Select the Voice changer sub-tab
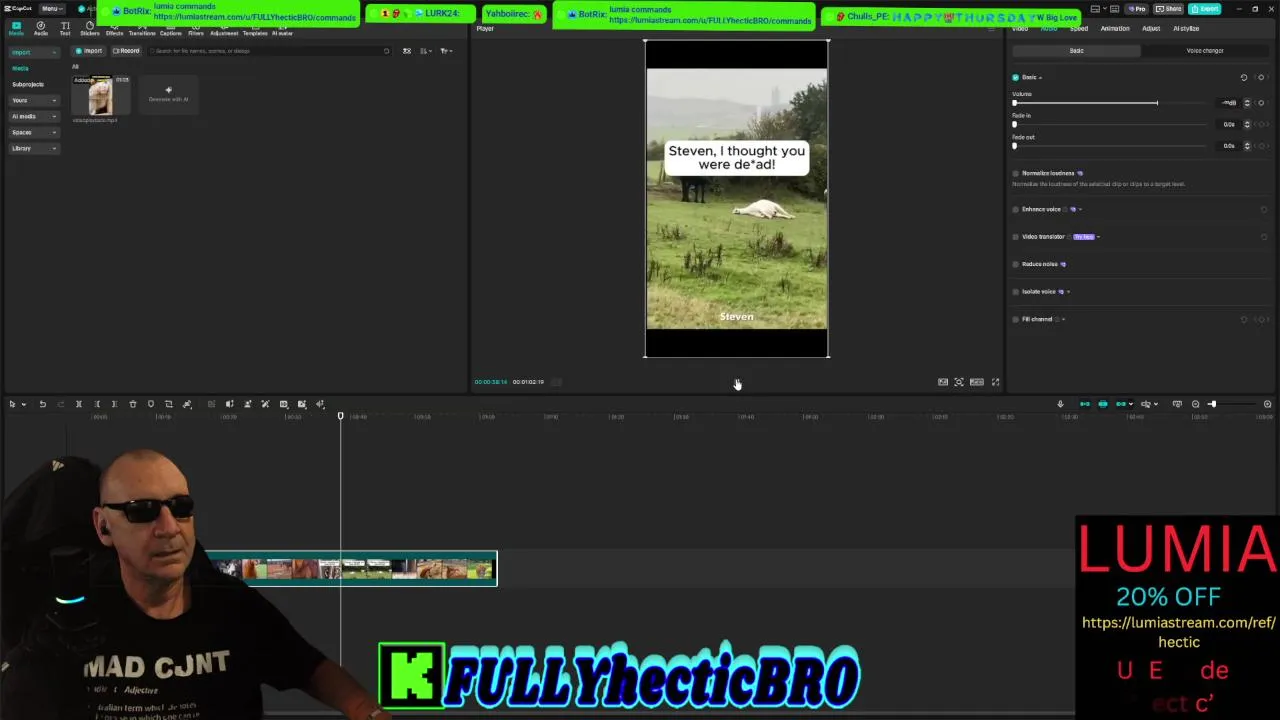Screen dimensions: 1280x720 (1205, 50)
